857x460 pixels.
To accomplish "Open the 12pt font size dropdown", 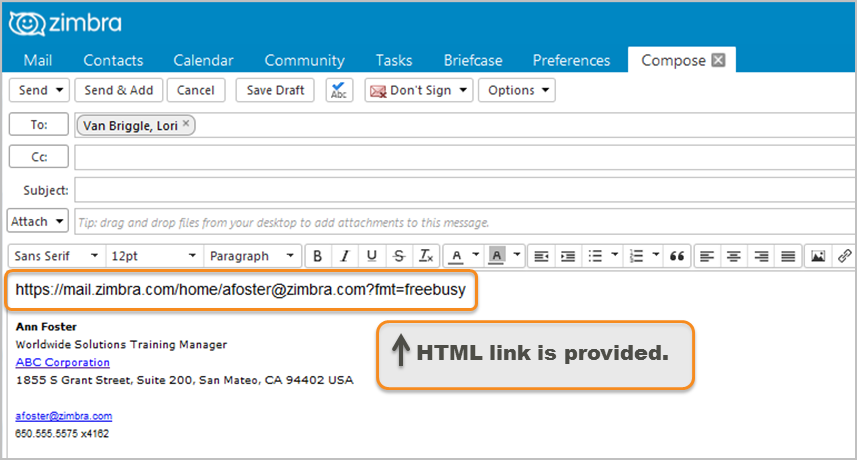I will pyautogui.click(x=154, y=256).
